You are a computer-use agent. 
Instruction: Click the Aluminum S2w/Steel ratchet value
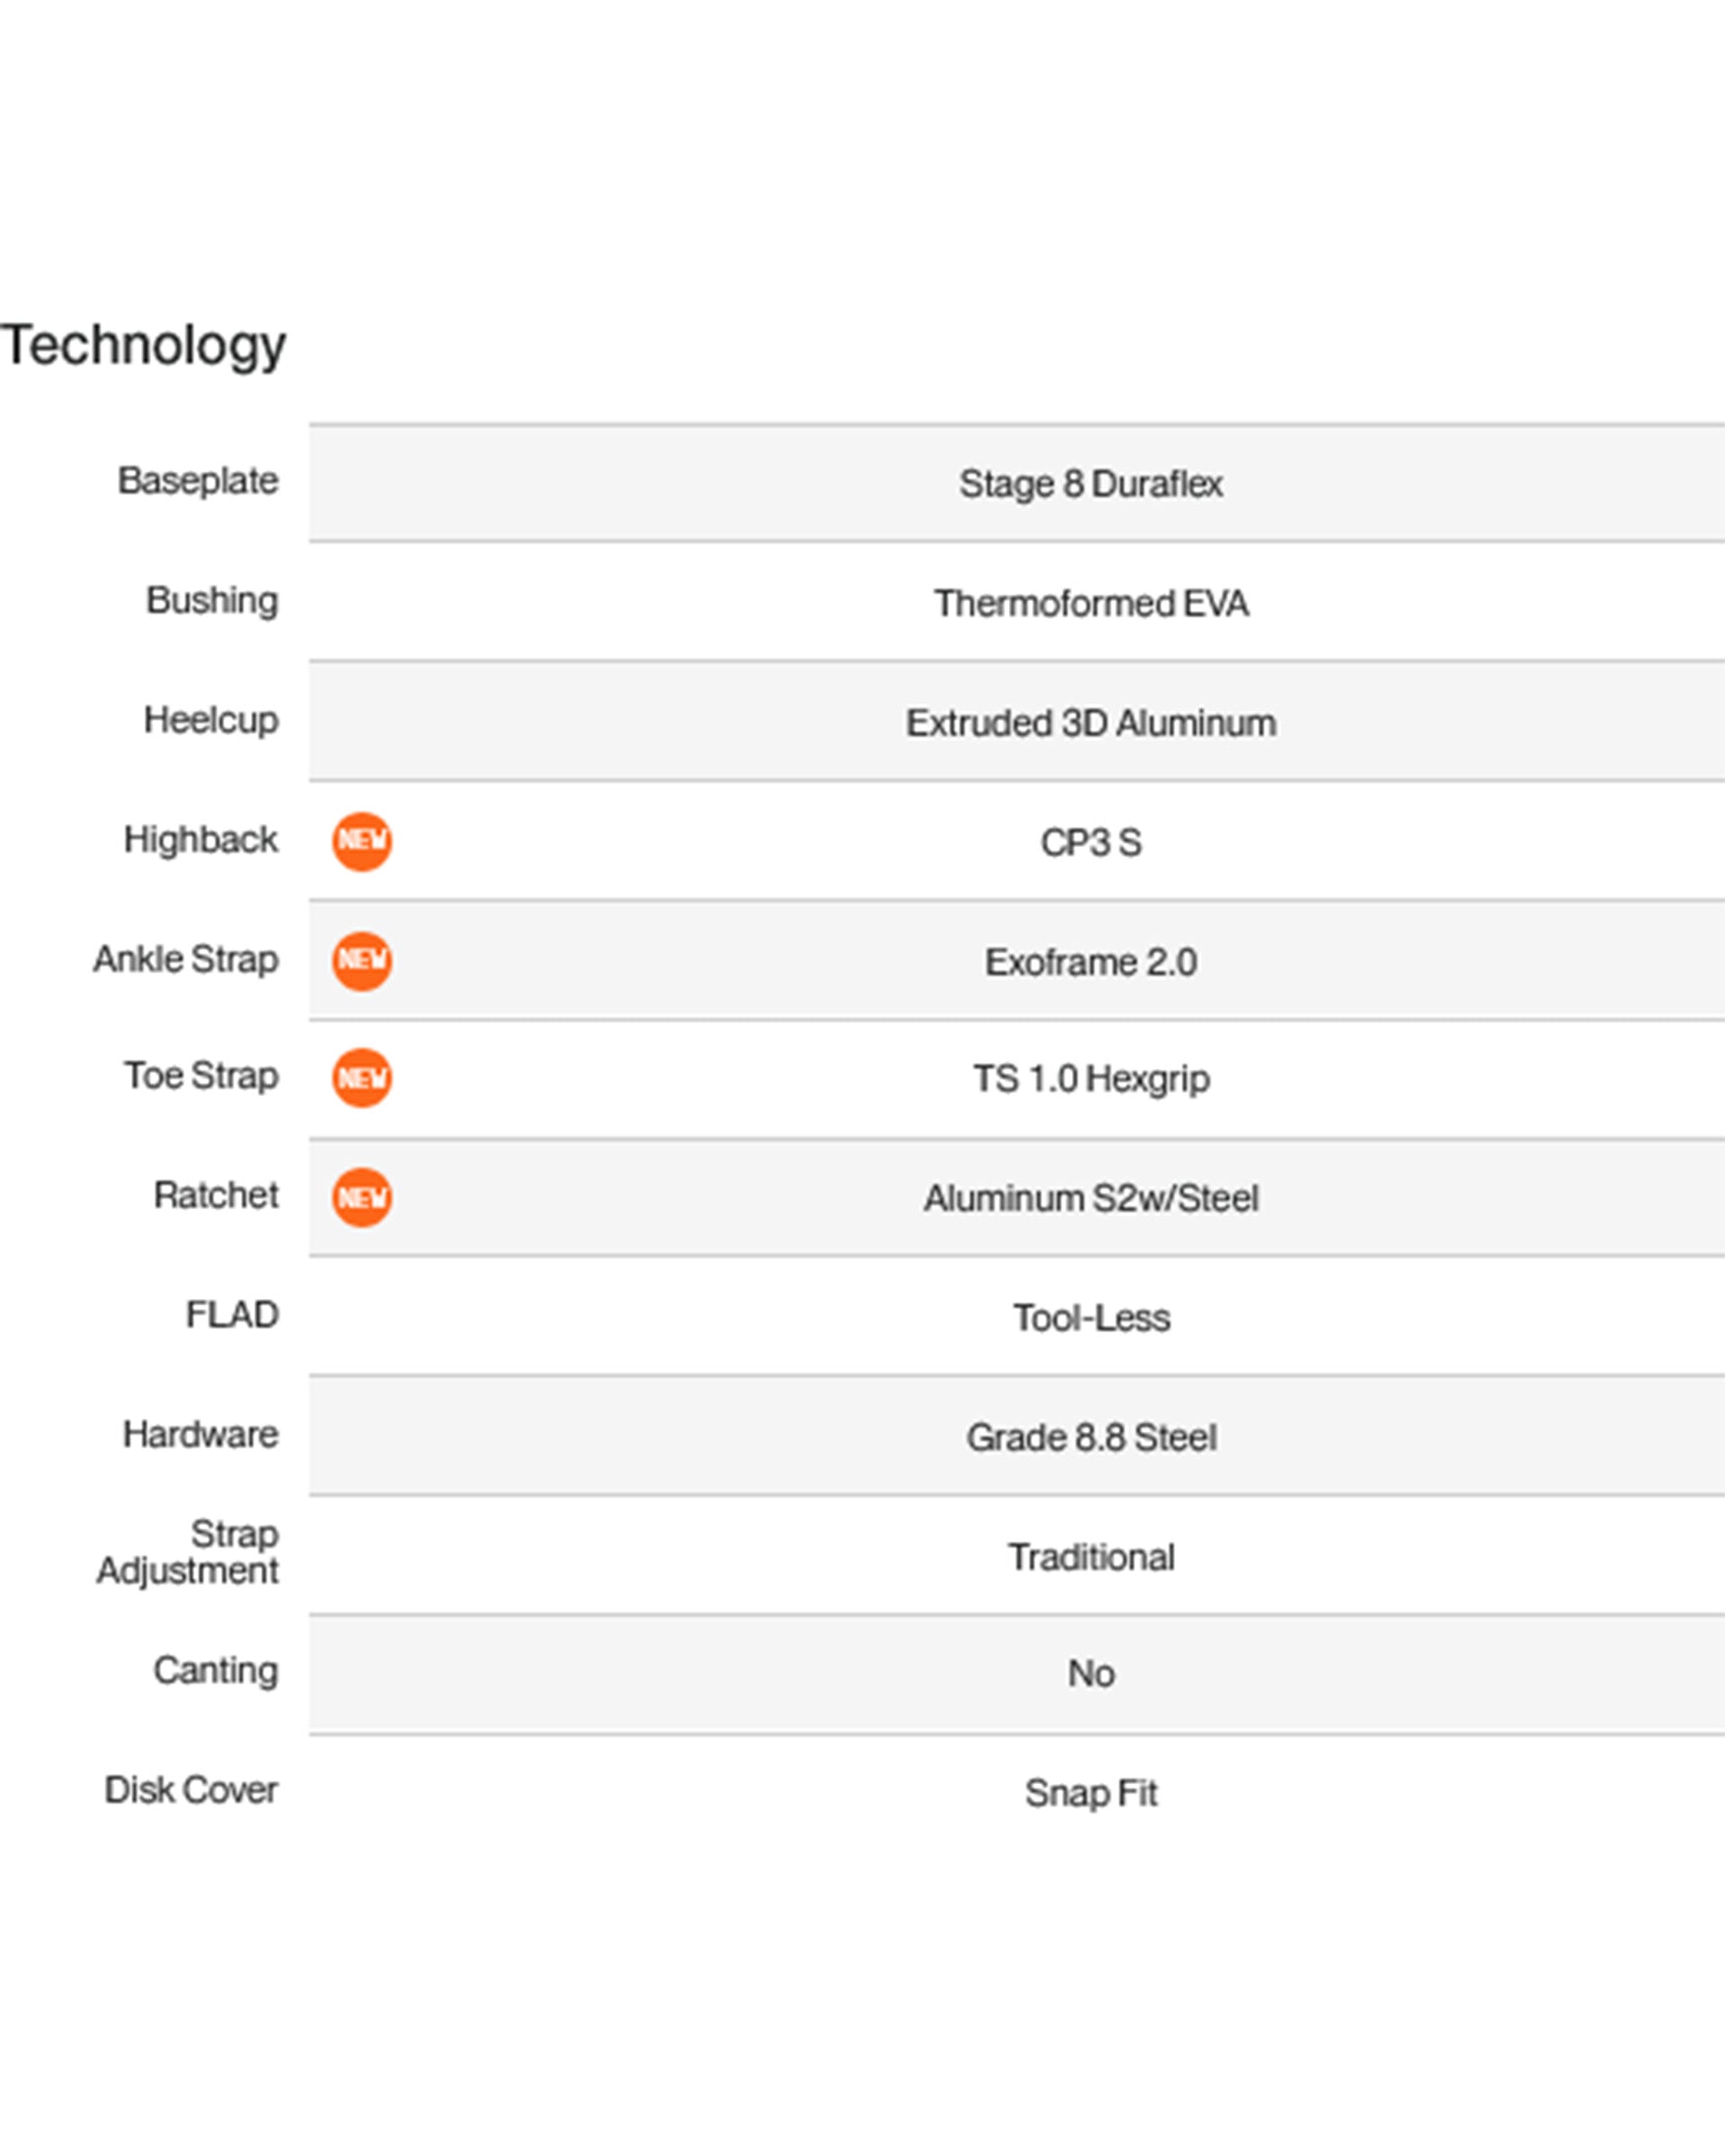1091,1198
